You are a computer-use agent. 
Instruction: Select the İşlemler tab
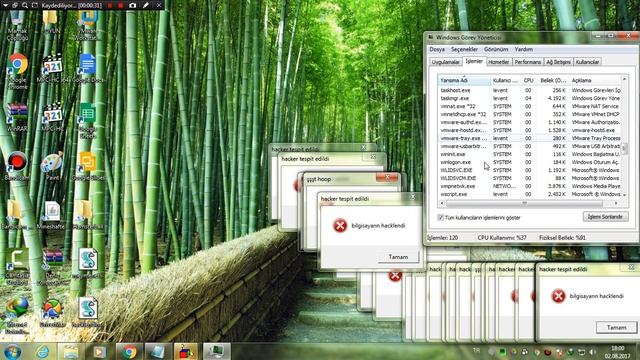(x=474, y=61)
